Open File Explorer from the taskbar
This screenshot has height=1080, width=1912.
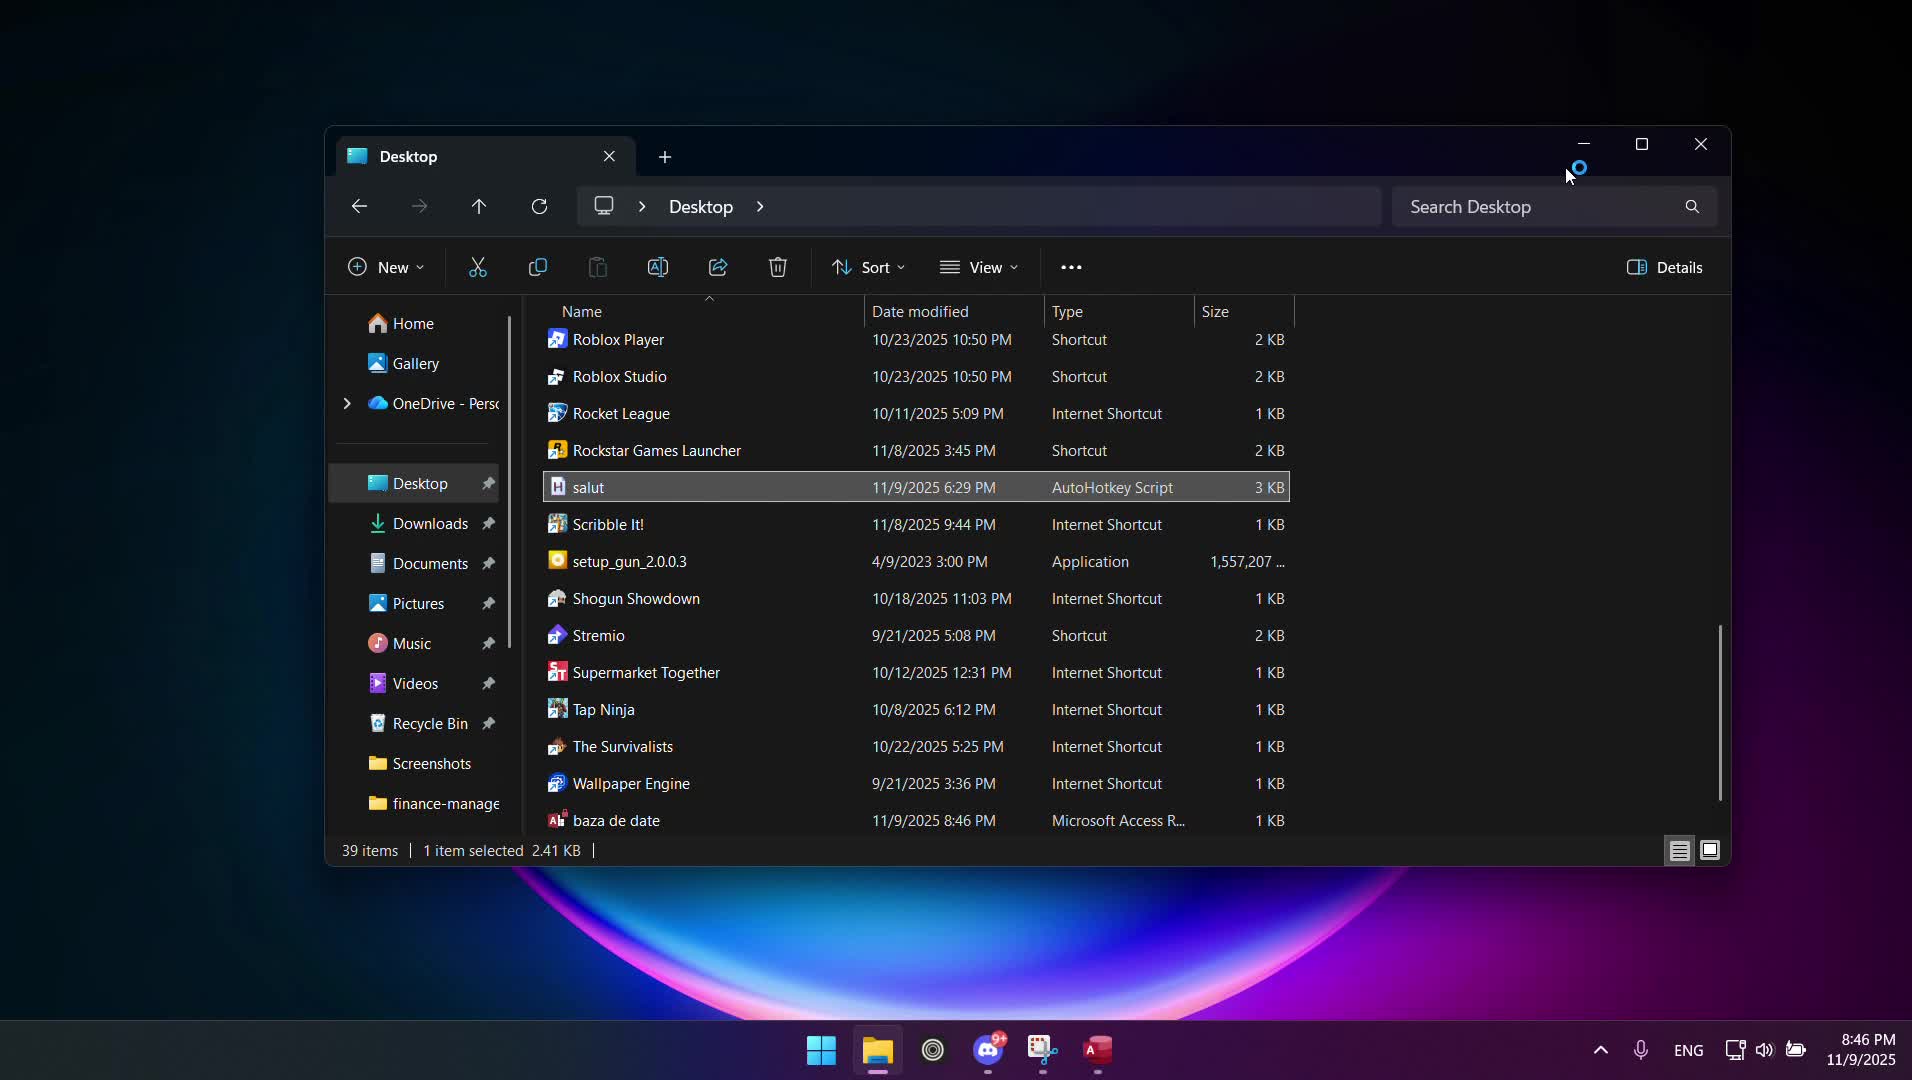pos(877,1050)
